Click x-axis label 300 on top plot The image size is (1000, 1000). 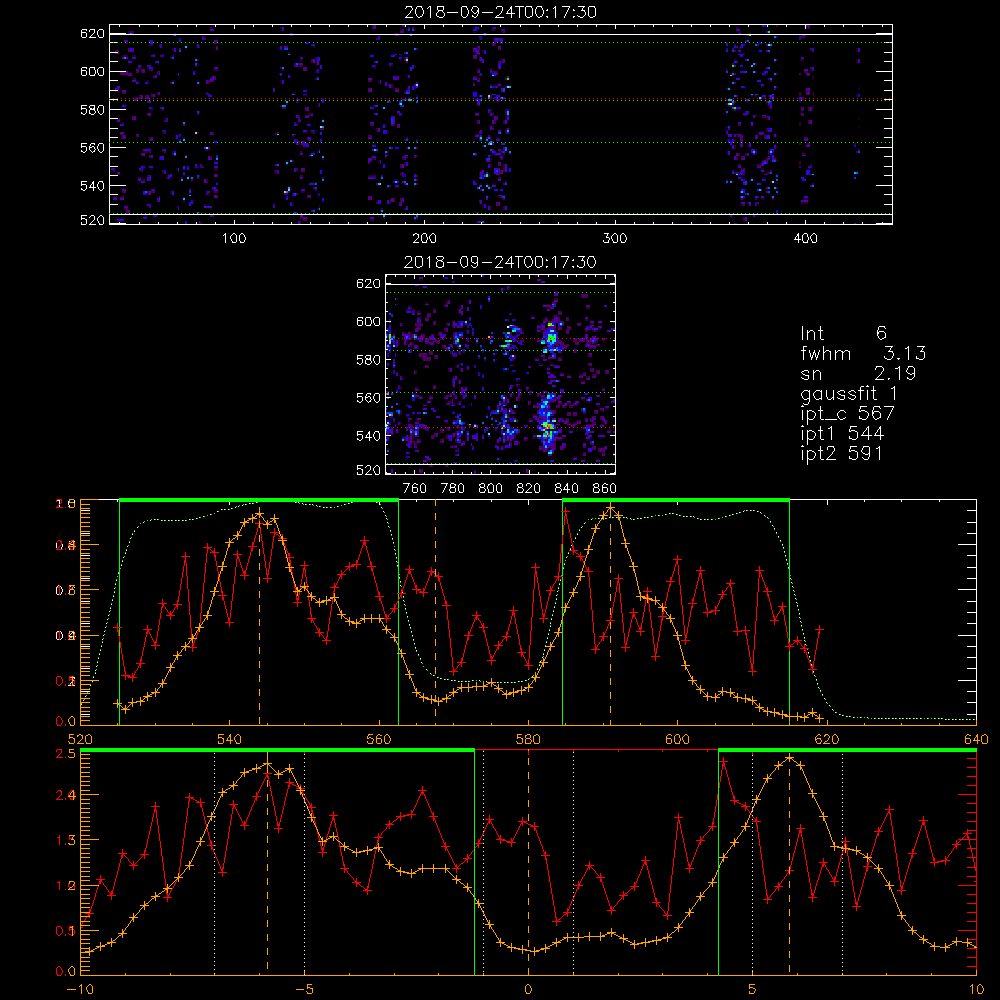click(x=615, y=239)
